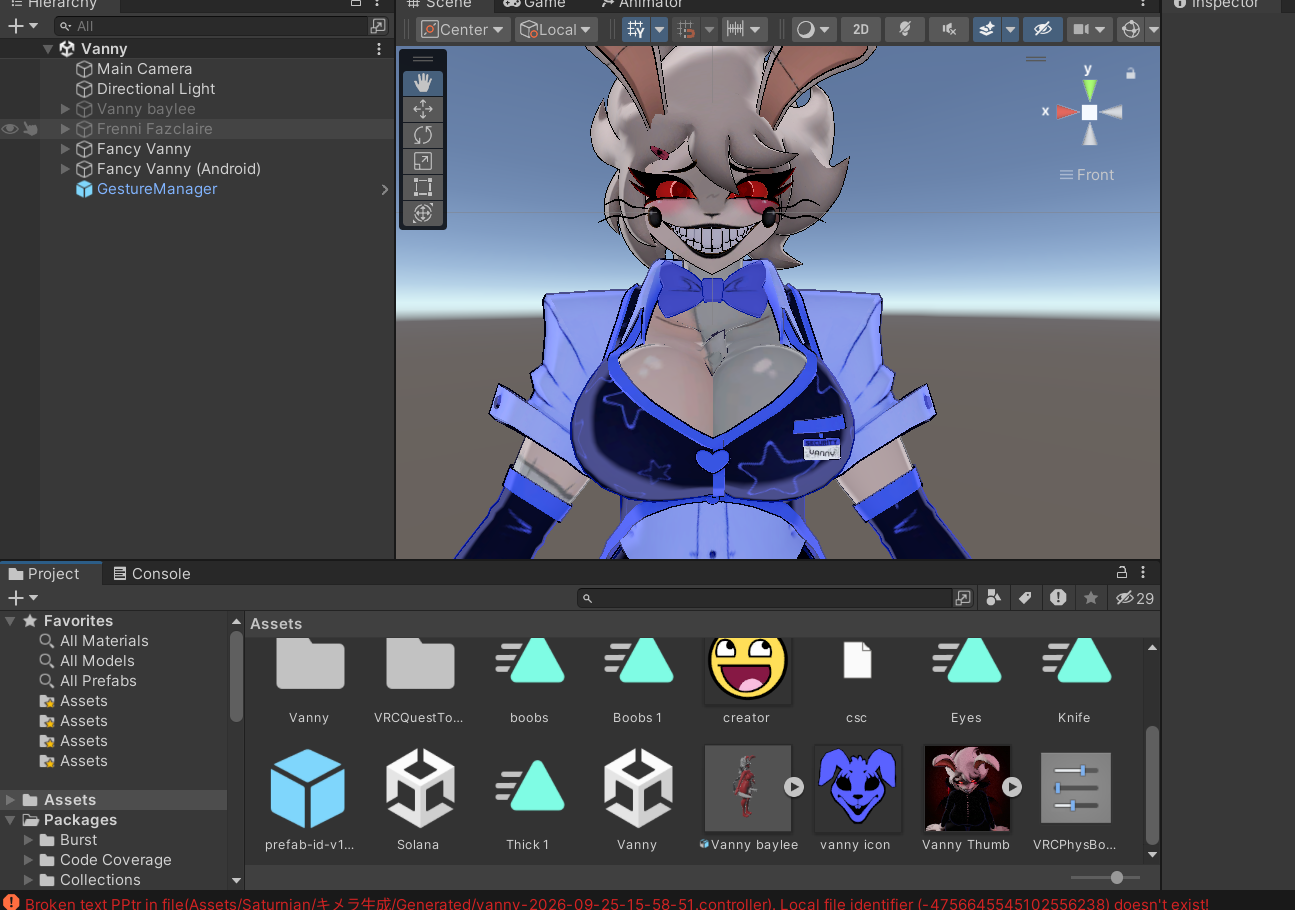Viewport: 1295px width, 910px height.
Task: Select the Scale tool
Action: click(x=423, y=161)
